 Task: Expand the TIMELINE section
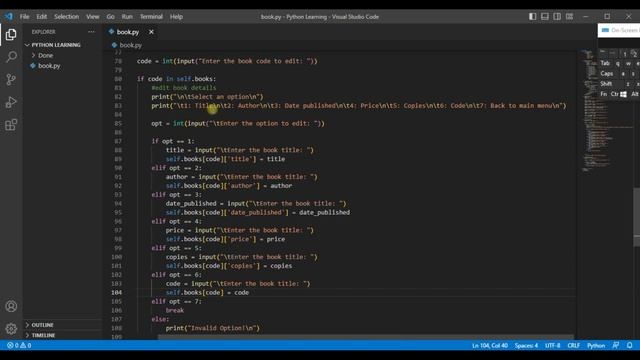pos(43,335)
